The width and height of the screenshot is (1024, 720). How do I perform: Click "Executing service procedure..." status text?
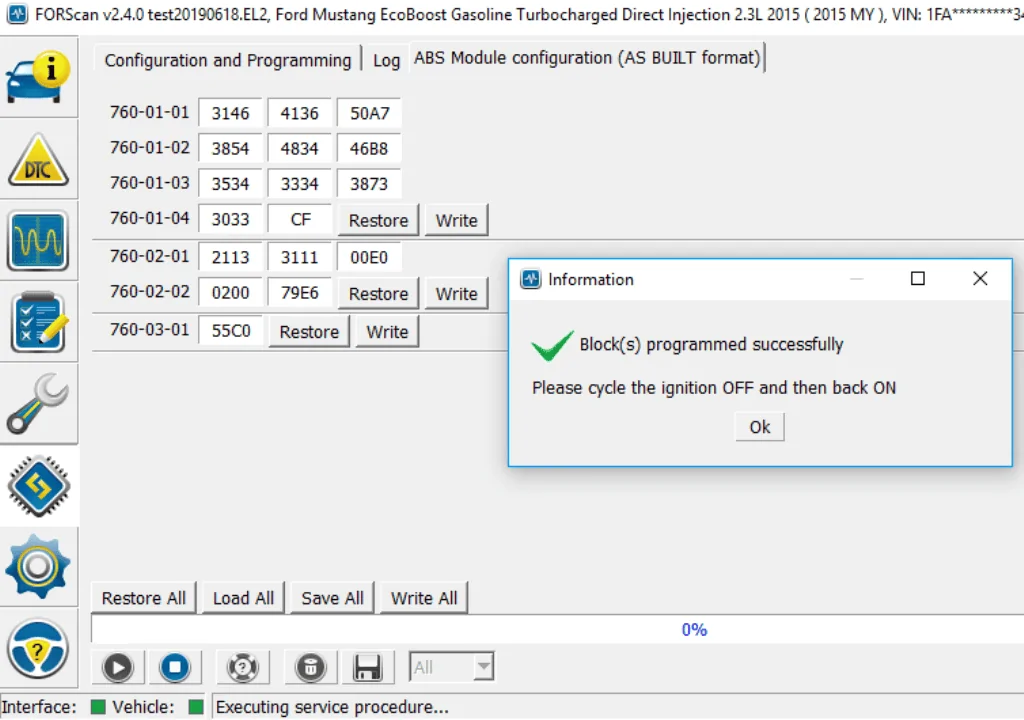332,707
